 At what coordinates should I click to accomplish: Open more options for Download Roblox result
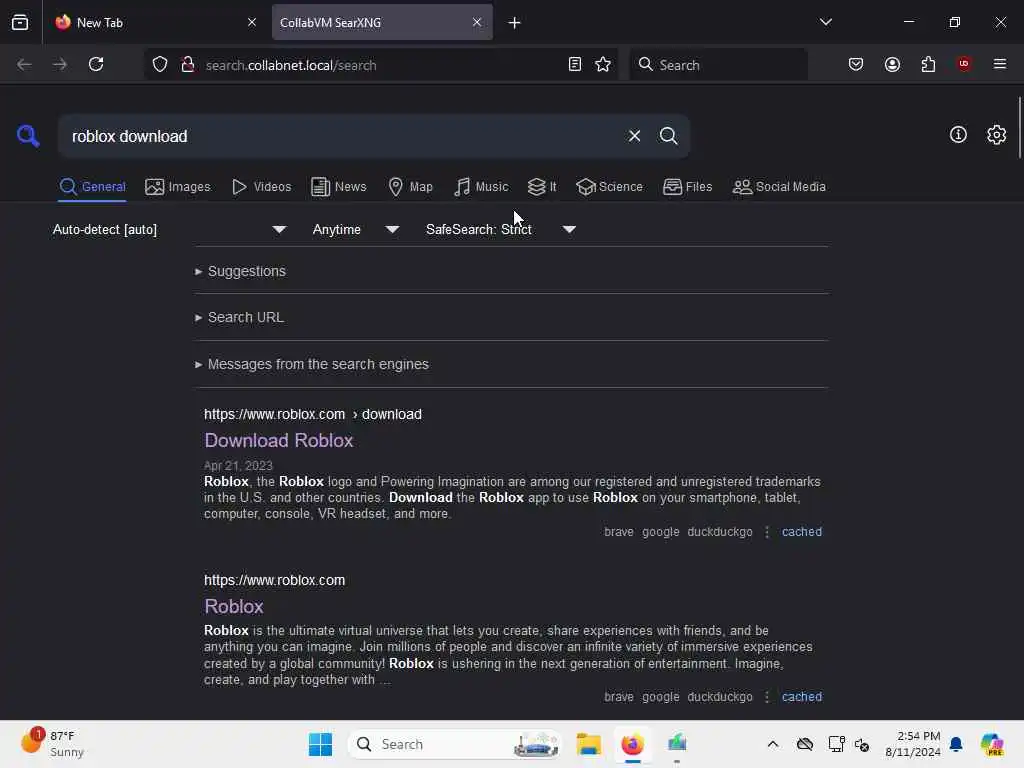(x=767, y=532)
